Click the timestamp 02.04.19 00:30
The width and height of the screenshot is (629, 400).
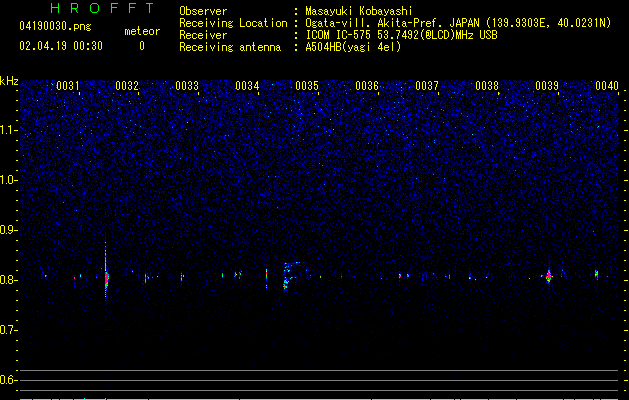61,46
